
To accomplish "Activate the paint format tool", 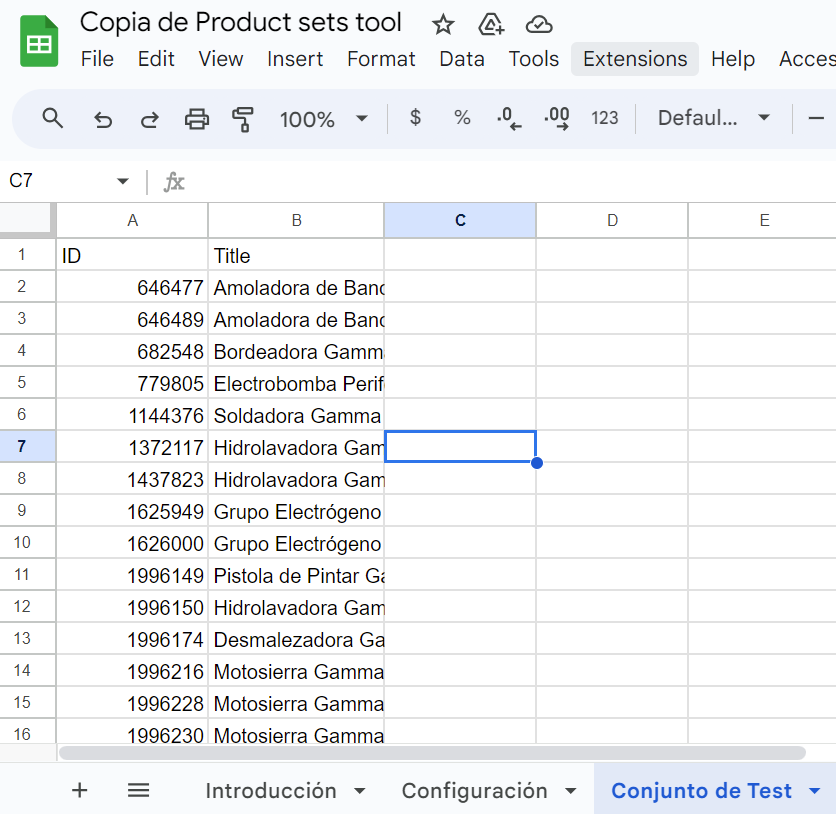I will pyautogui.click(x=243, y=118).
